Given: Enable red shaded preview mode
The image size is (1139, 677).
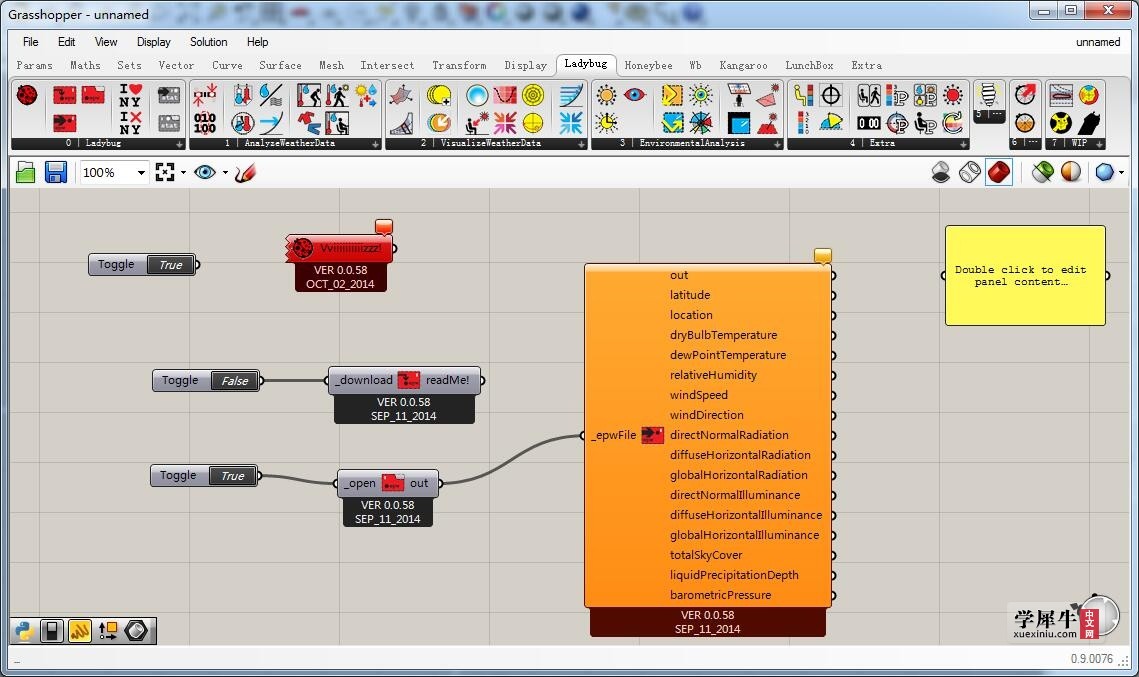Looking at the screenshot, I should click(x=999, y=172).
